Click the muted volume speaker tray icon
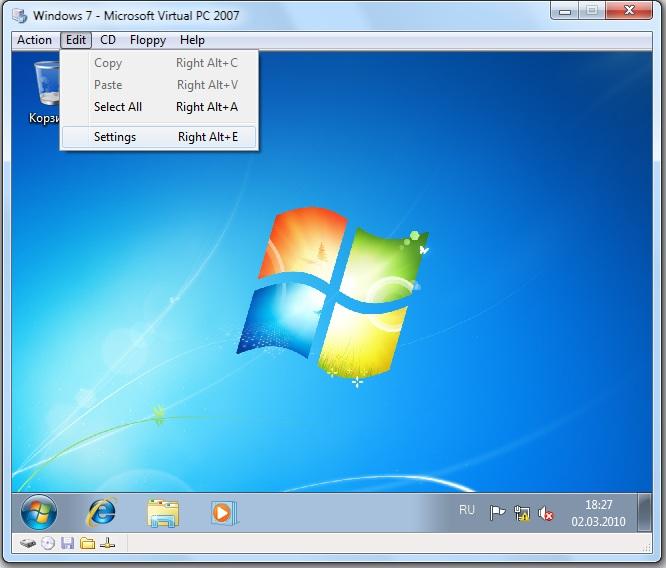The image size is (666, 568). (x=546, y=513)
